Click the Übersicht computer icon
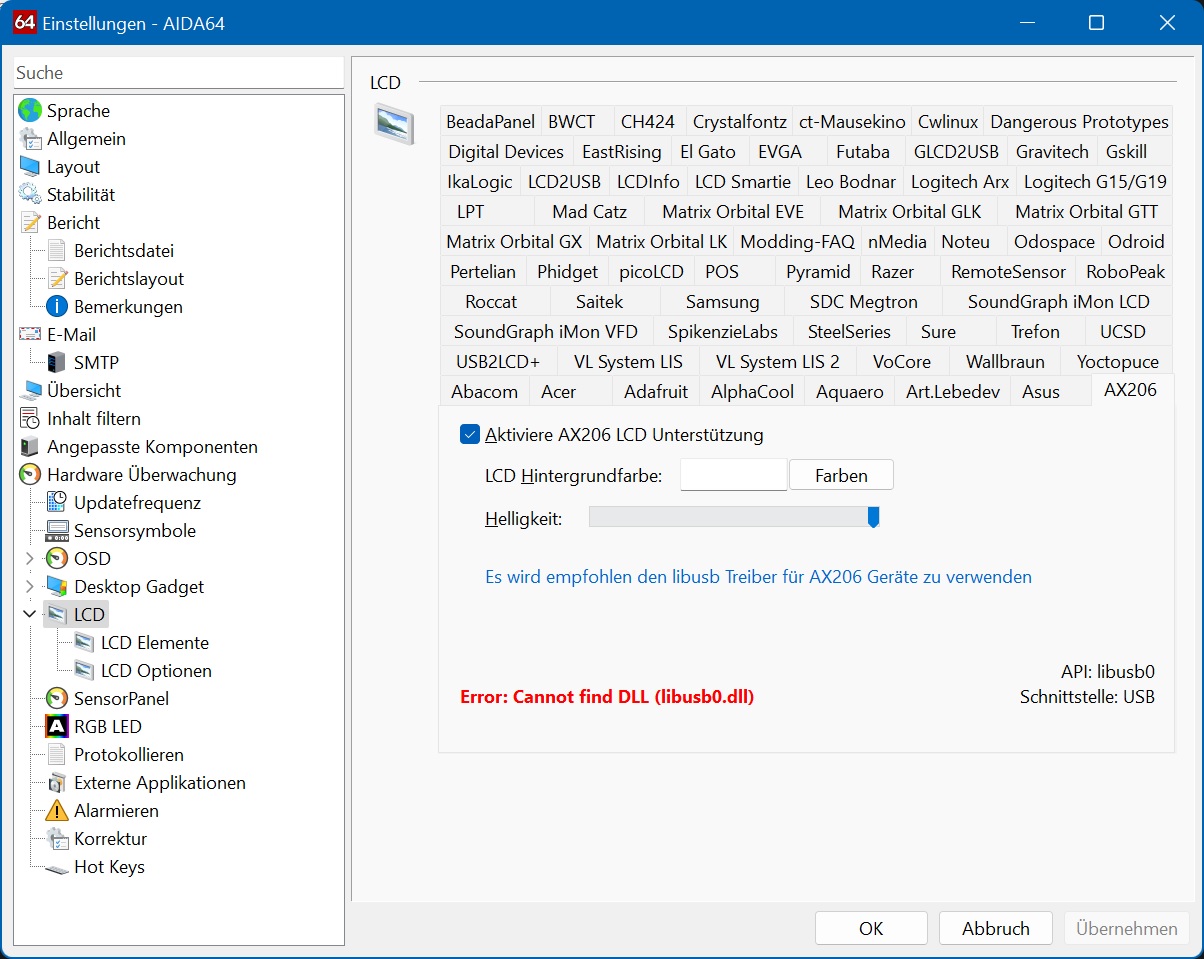Viewport: 1204px width, 959px height. [31, 391]
